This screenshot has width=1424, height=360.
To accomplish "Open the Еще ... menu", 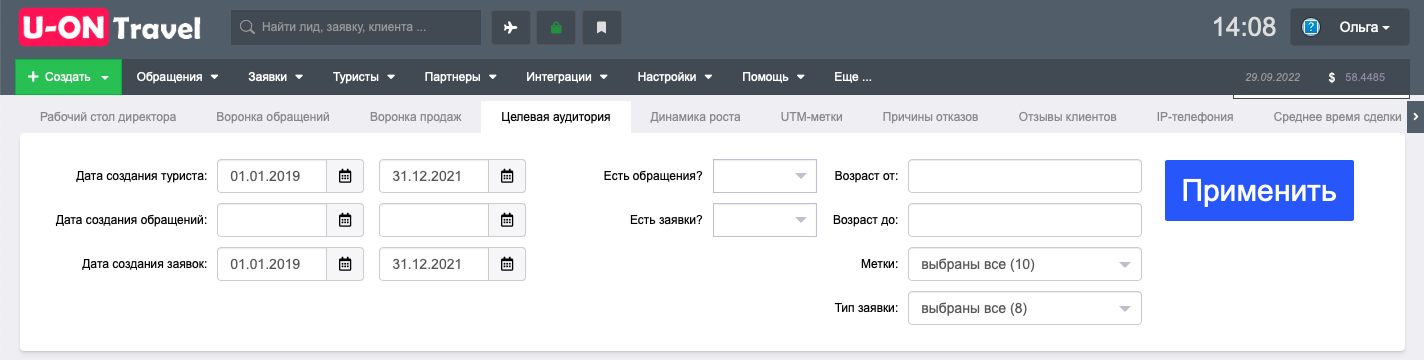I will 853,76.
